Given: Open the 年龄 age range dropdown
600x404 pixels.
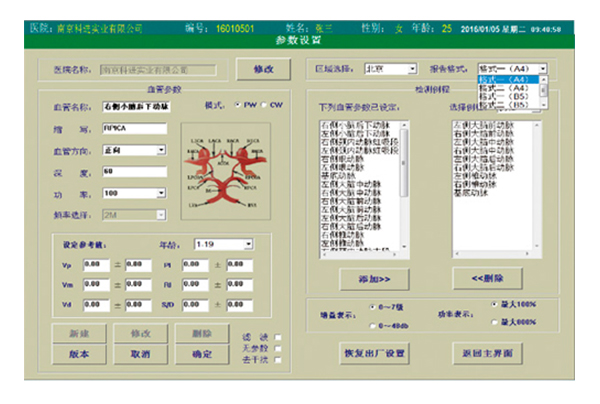Looking at the screenshot, I should 247,243.
